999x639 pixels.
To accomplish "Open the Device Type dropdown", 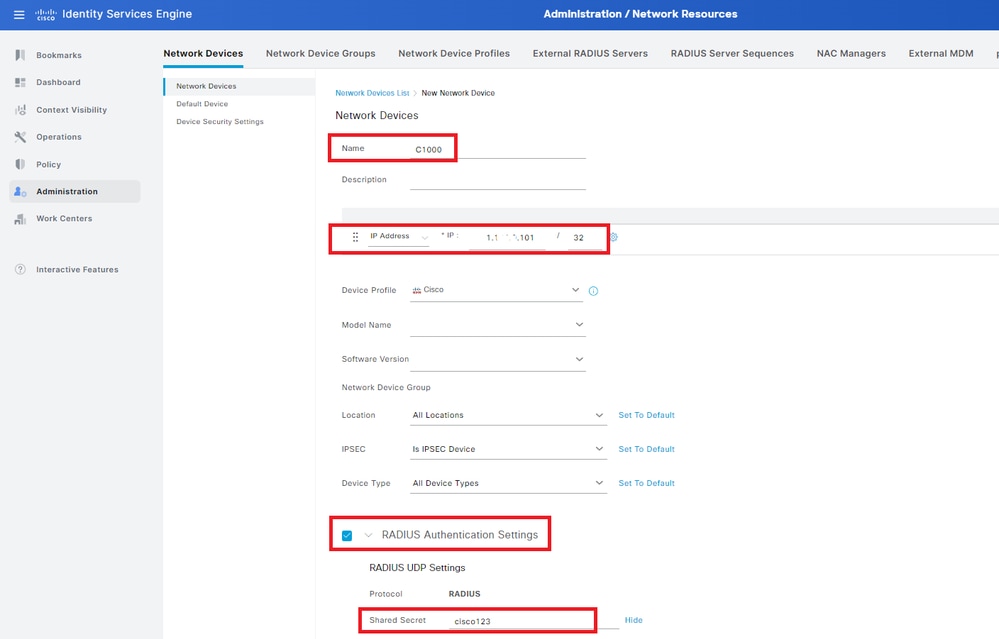I will (508, 484).
